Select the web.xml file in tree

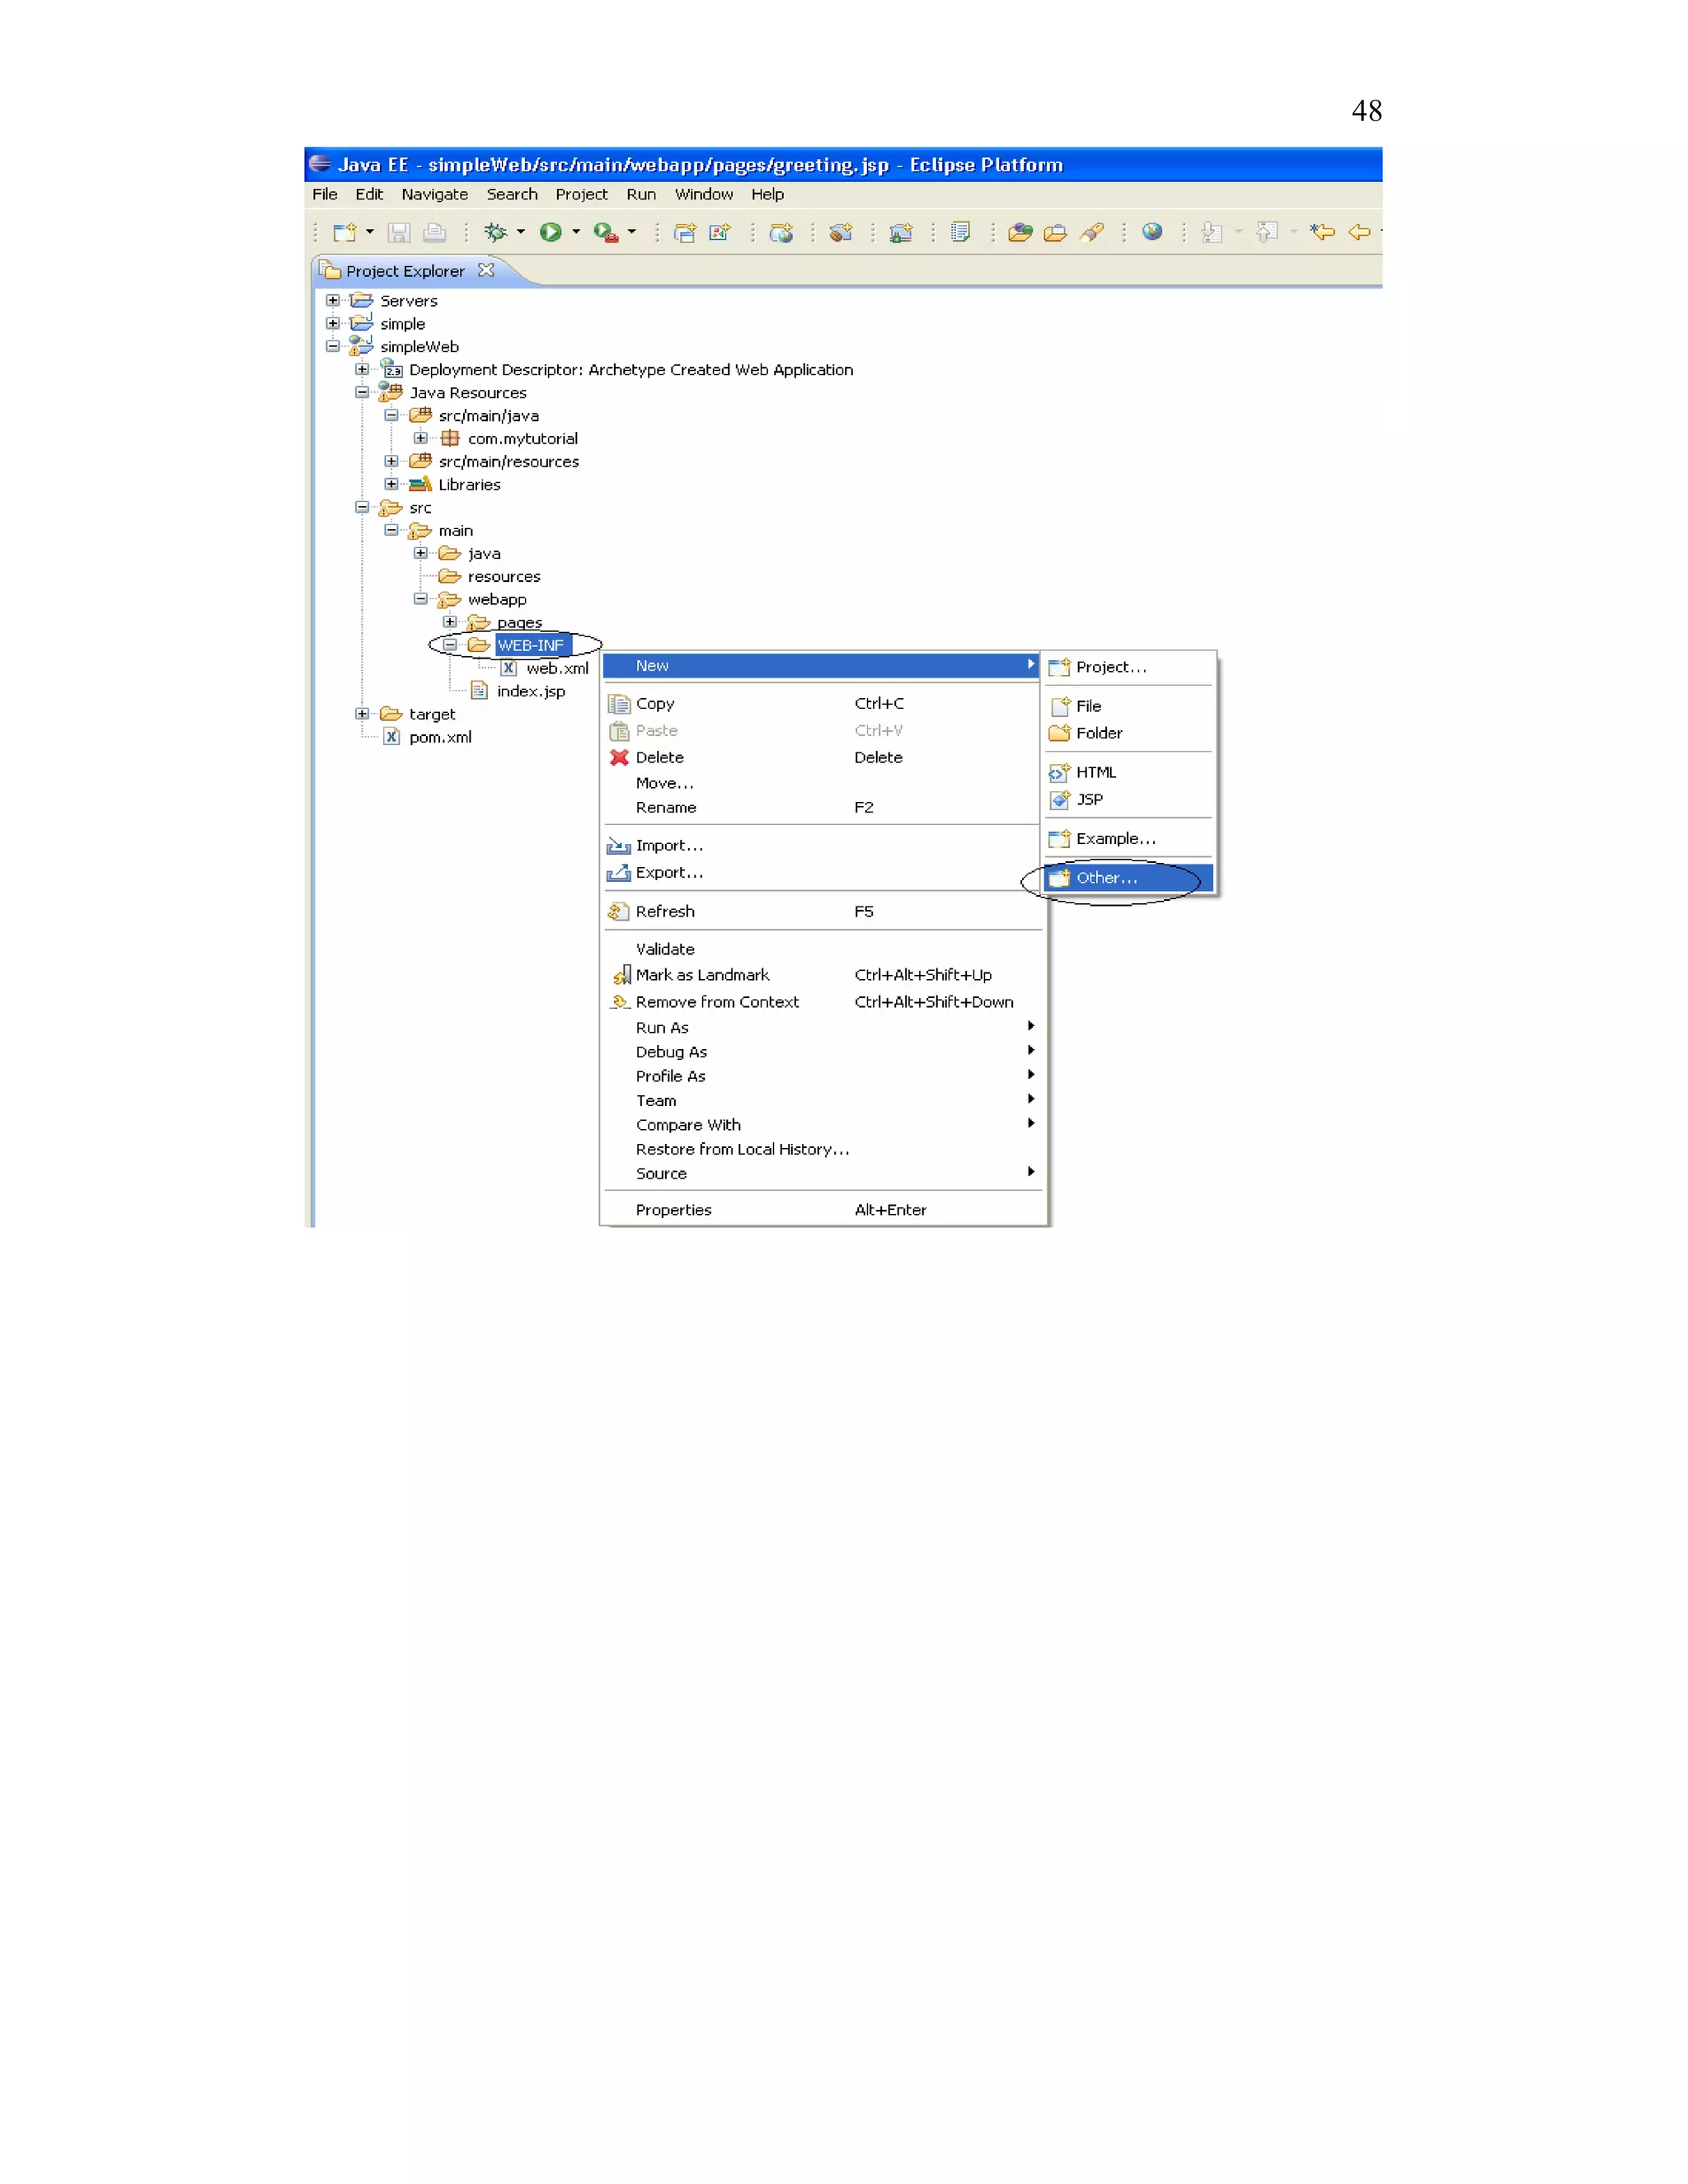[x=557, y=668]
